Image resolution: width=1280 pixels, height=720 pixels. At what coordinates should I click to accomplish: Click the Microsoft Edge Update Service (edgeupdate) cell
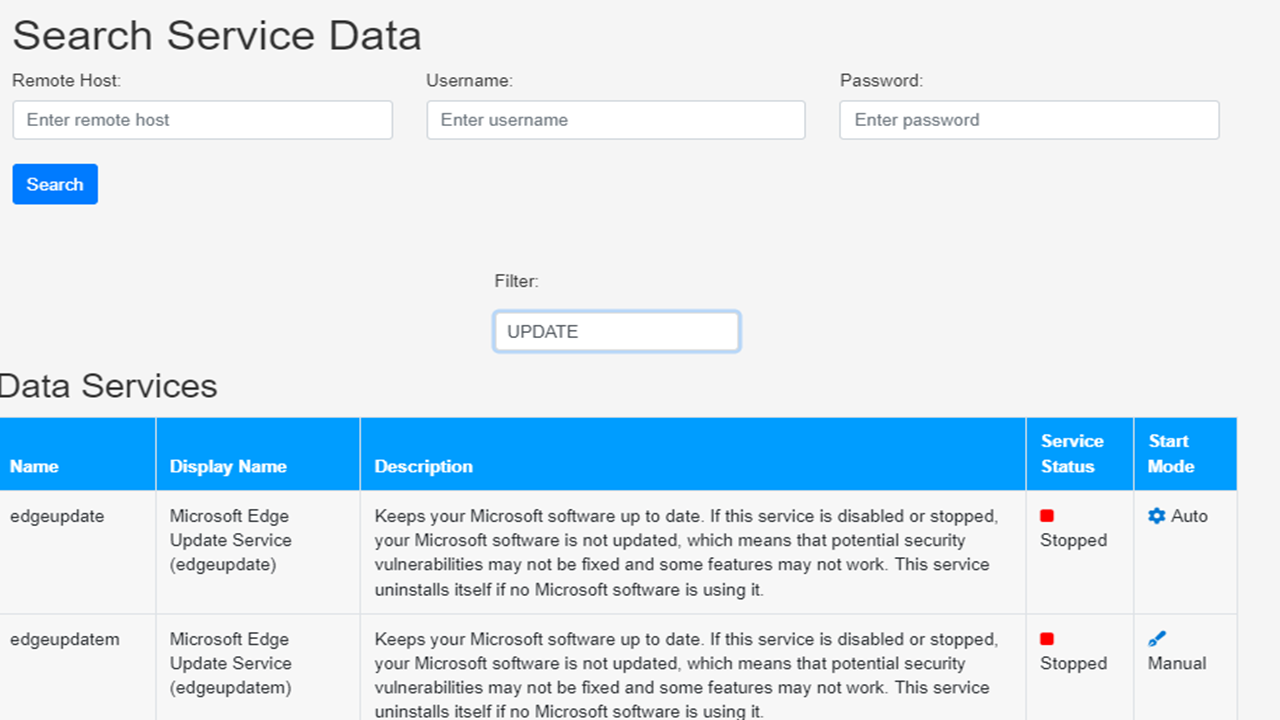[230, 540]
